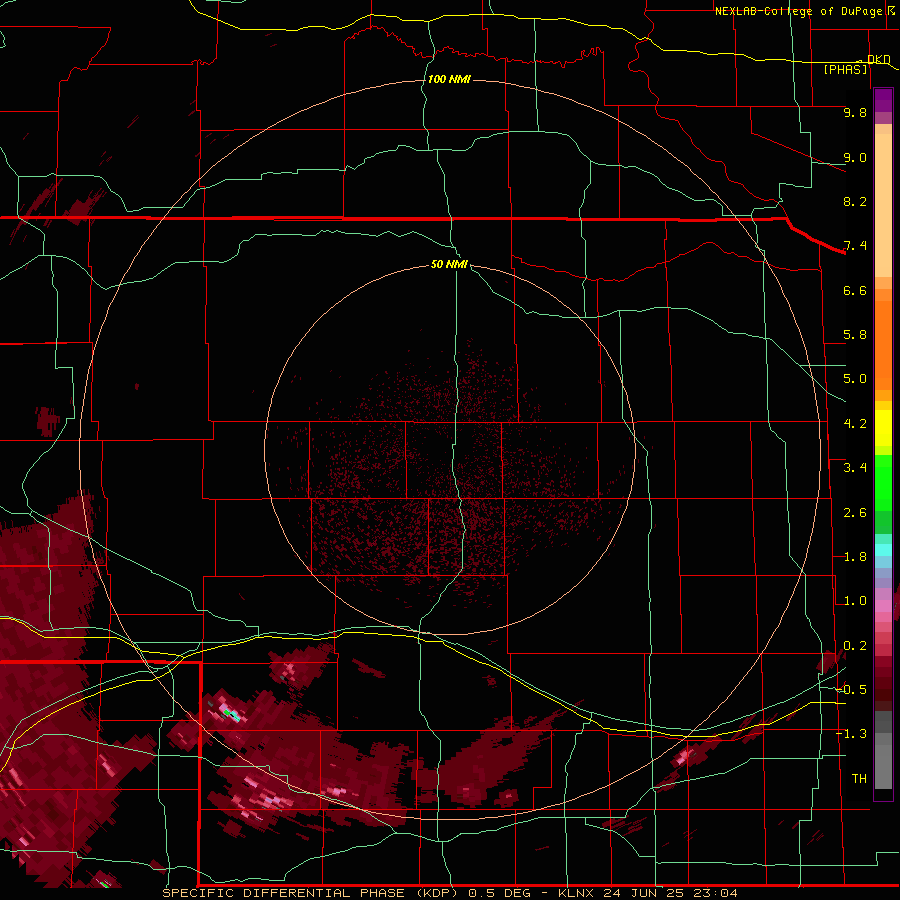Image resolution: width=900 pixels, height=900 pixels.
Task: Click the -0.5 value on the color scale
Action: point(851,690)
